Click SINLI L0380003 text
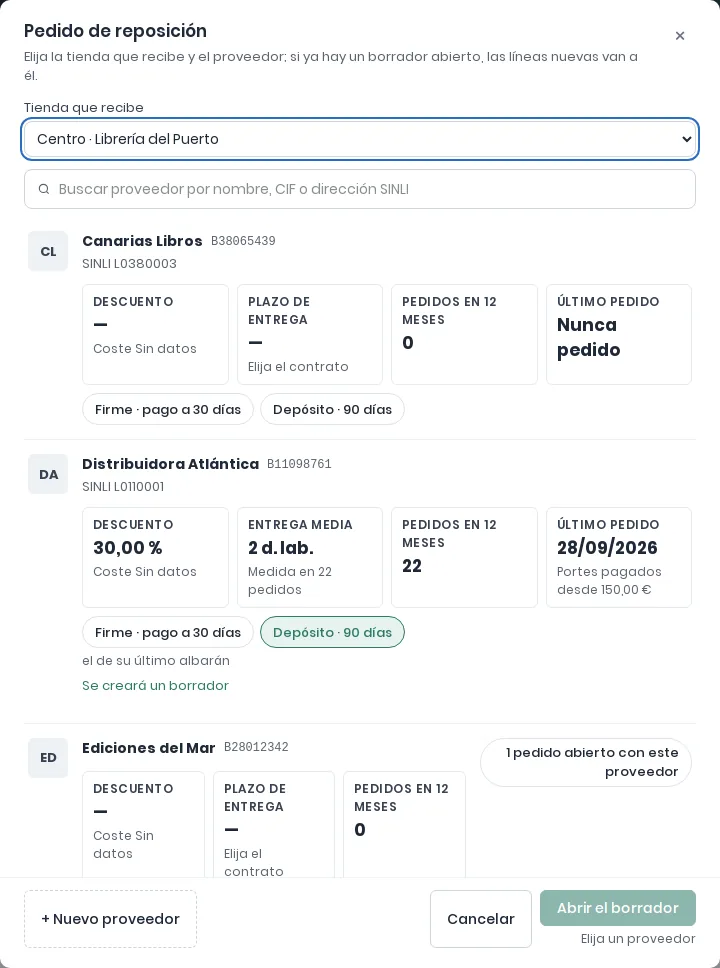This screenshot has height=968, width=720. pyautogui.click(x=130, y=264)
